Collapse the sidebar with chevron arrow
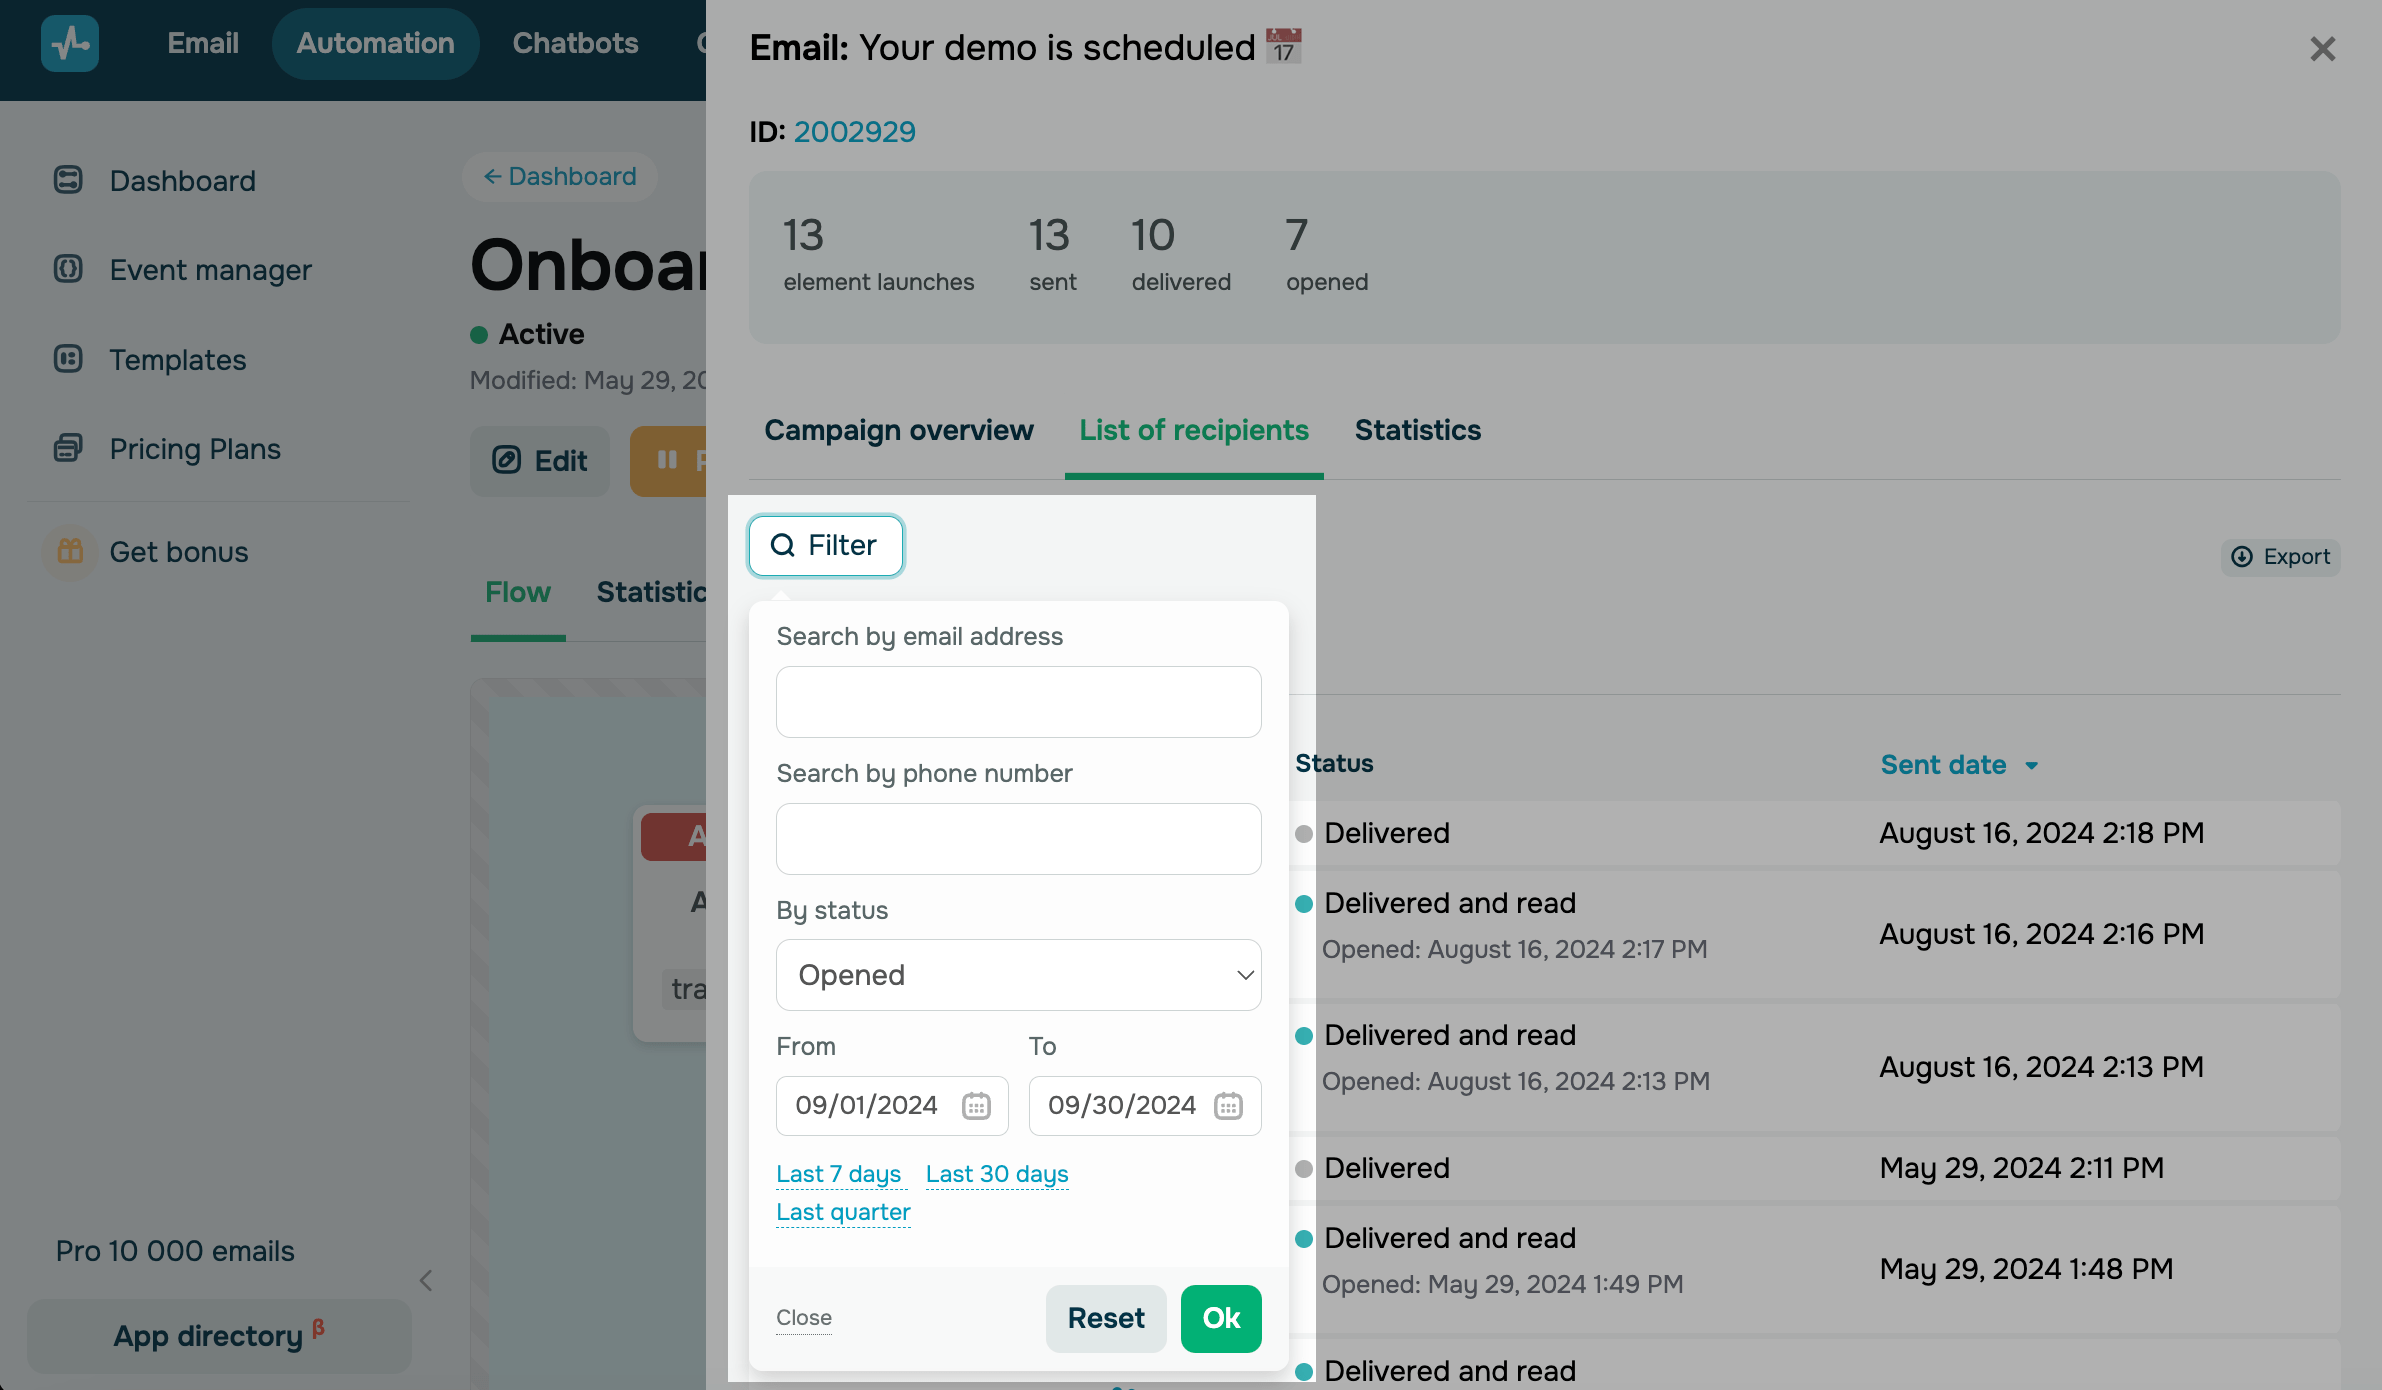The height and width of the screenshot is (1390, 2382). [426, 1280]
